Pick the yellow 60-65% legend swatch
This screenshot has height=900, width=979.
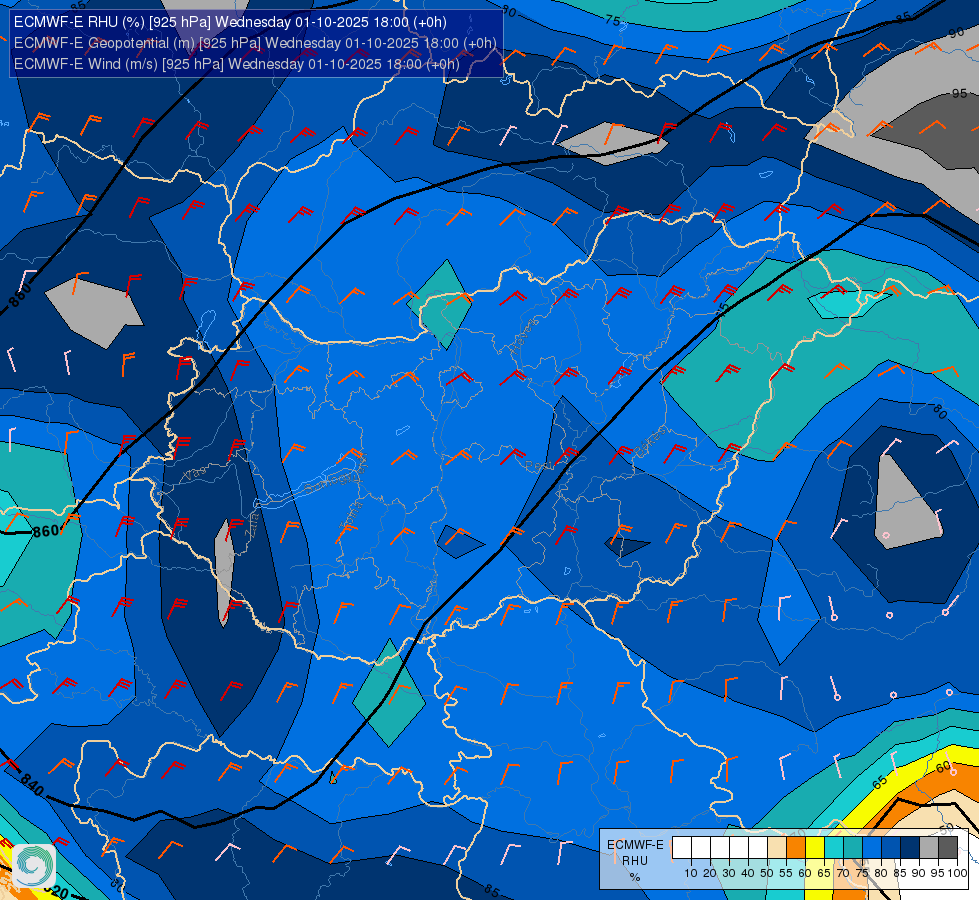(815, 848)
